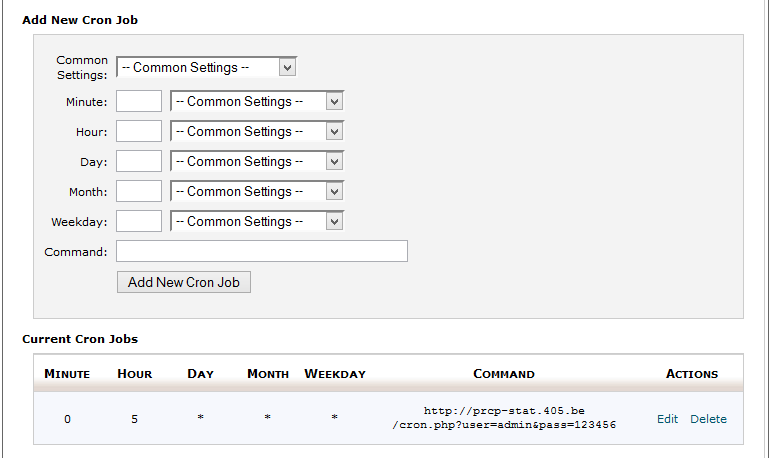
Task: Click the Hour column header
Action: pyautogui.click(x=134, y=374)
